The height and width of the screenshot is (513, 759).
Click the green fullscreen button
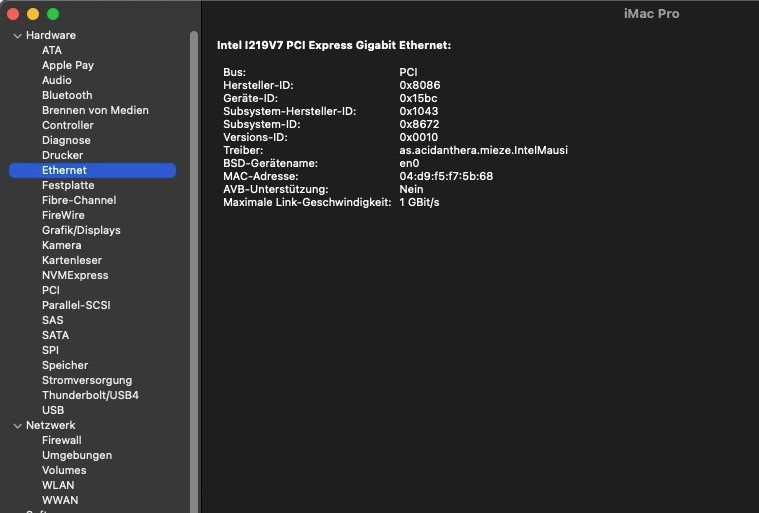pos(52,14)
